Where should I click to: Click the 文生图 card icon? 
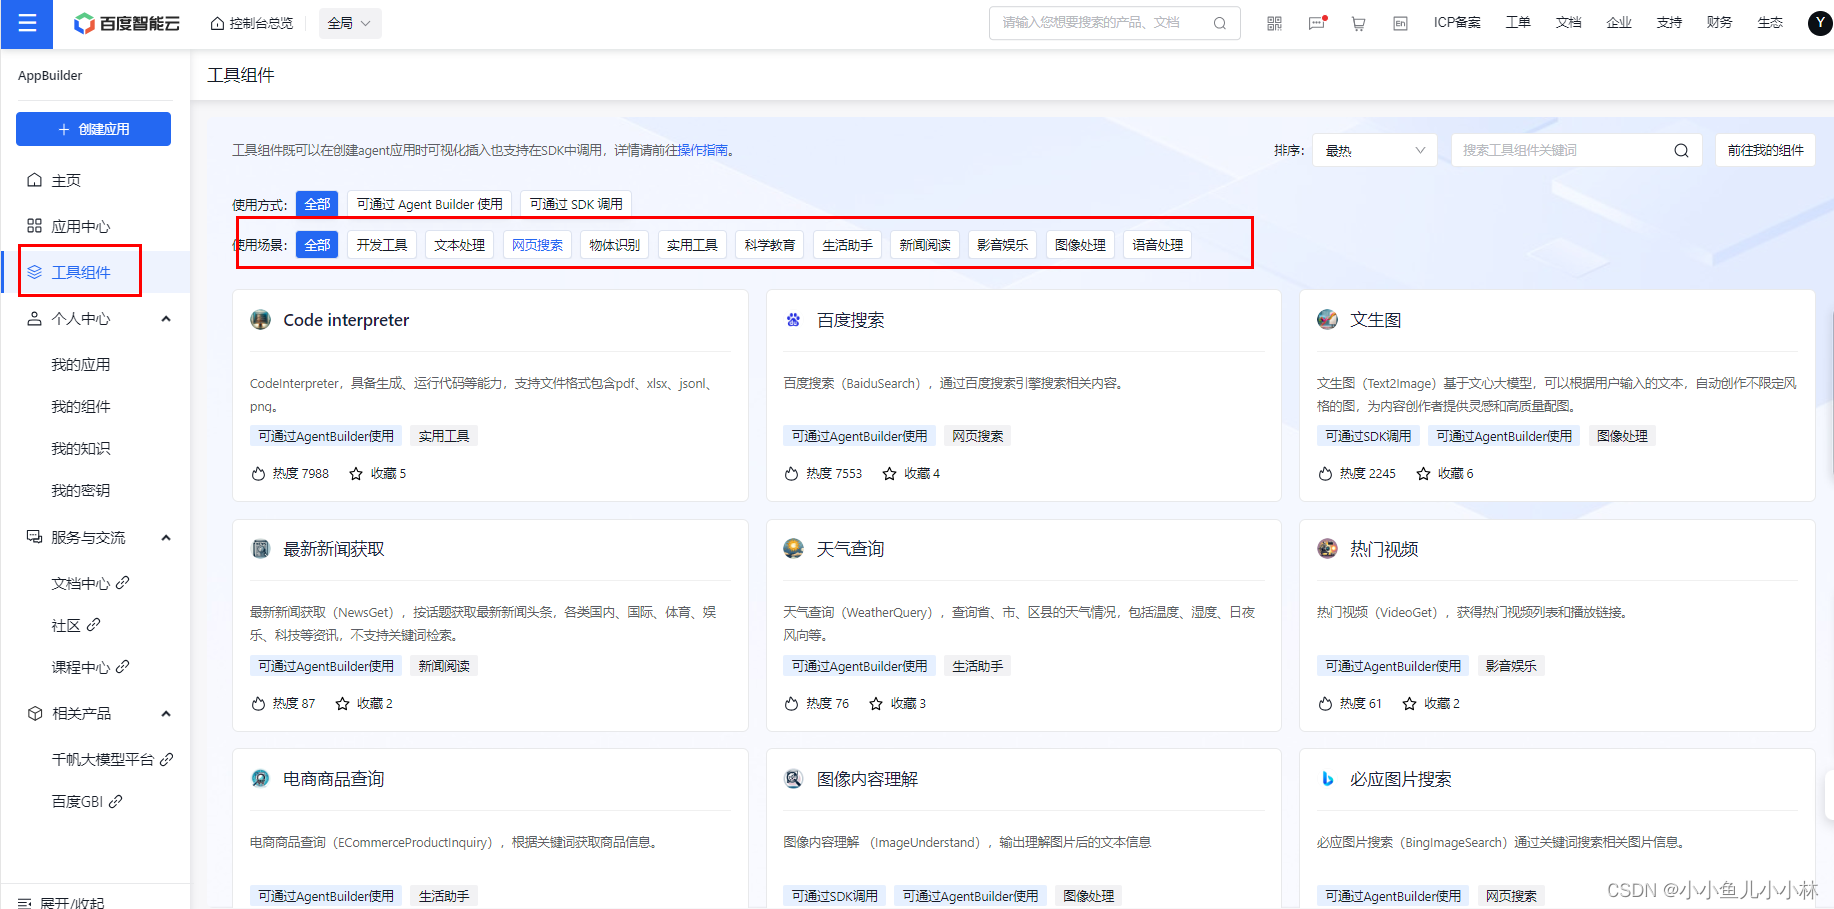click(x=1327, y=320)
